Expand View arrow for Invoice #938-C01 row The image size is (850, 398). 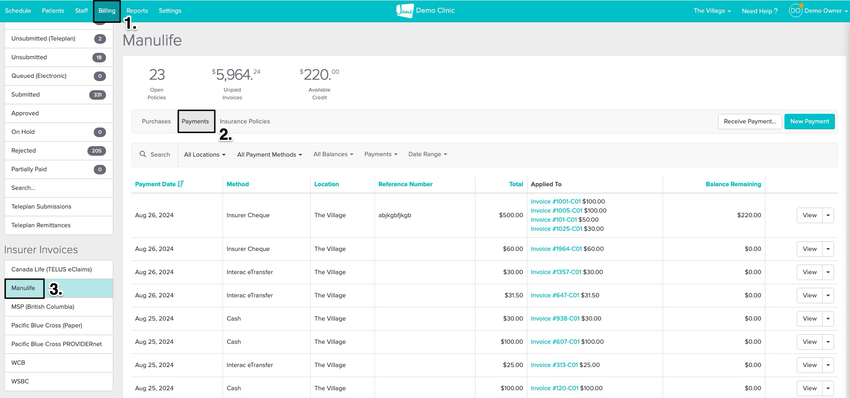click(828, 318)
